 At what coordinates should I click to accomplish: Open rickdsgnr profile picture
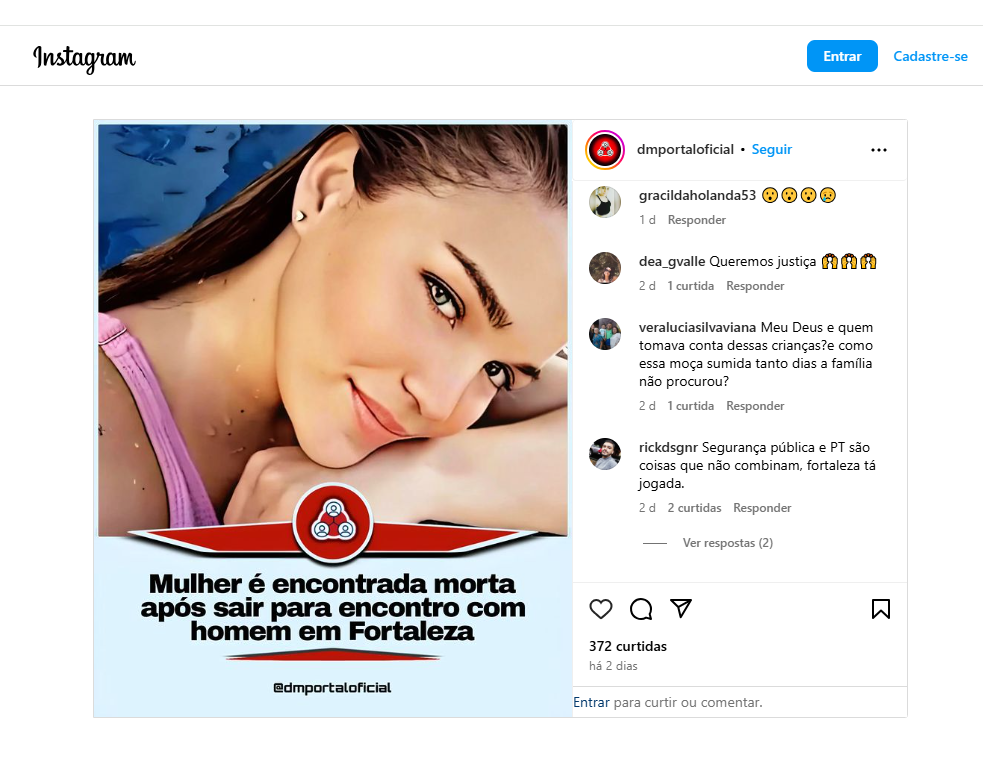click(x=605, y=454)
